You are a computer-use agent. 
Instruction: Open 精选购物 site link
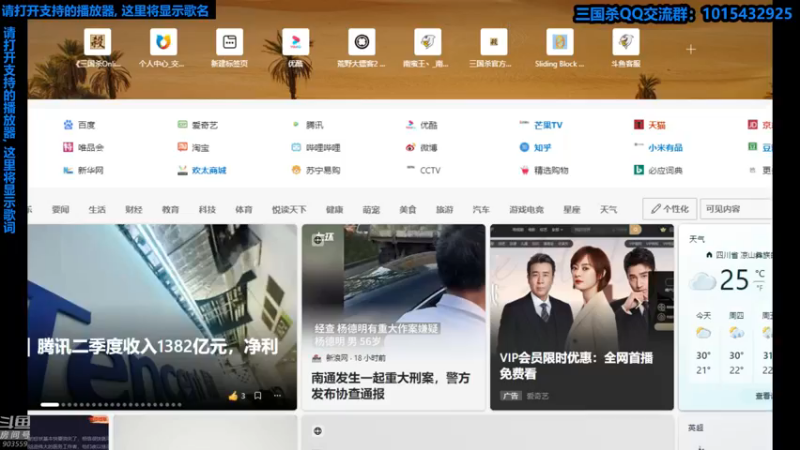(544, 170)
